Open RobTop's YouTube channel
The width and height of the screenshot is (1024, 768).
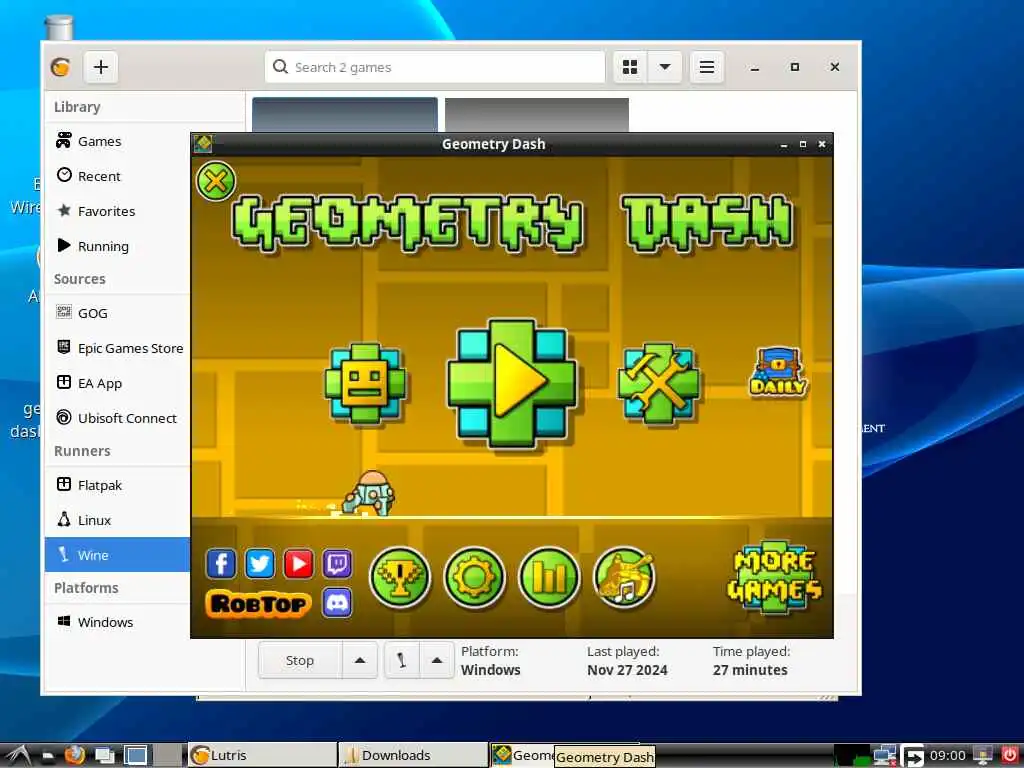tap(298, 564)
